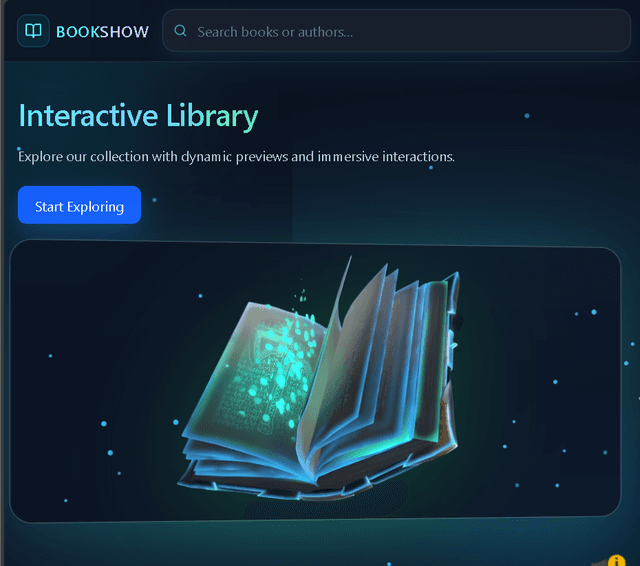640x566 pixels.
Task: Click the 'Interactive Library' heading
Action: tap(138, 116)
